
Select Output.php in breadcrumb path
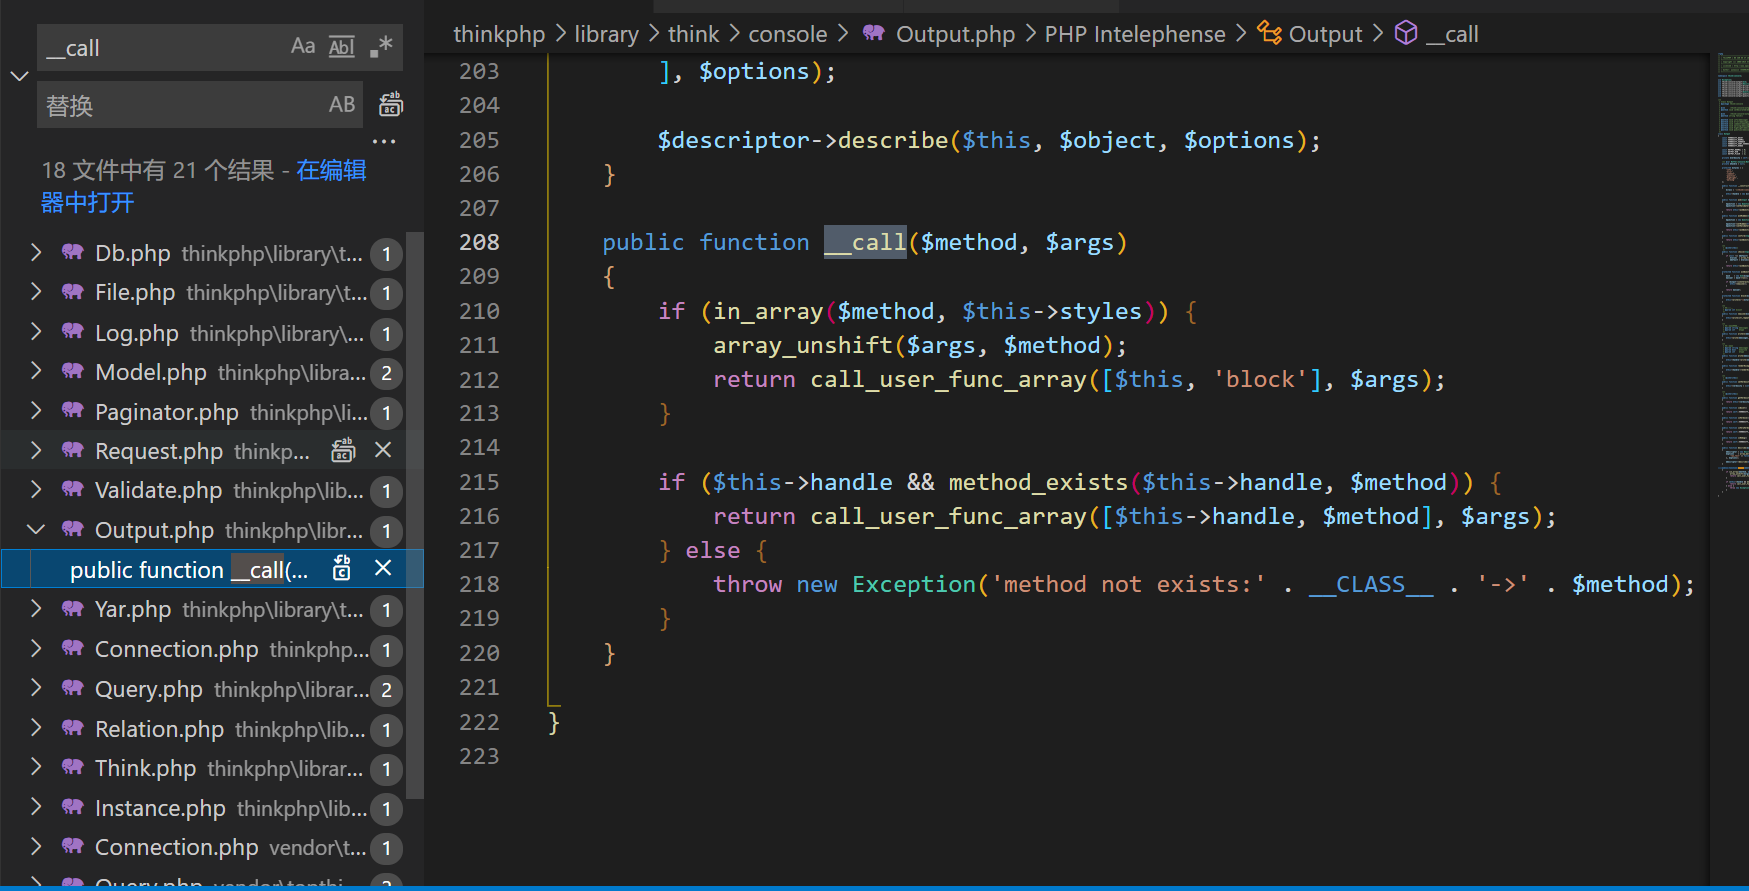[x=954, y=34]
